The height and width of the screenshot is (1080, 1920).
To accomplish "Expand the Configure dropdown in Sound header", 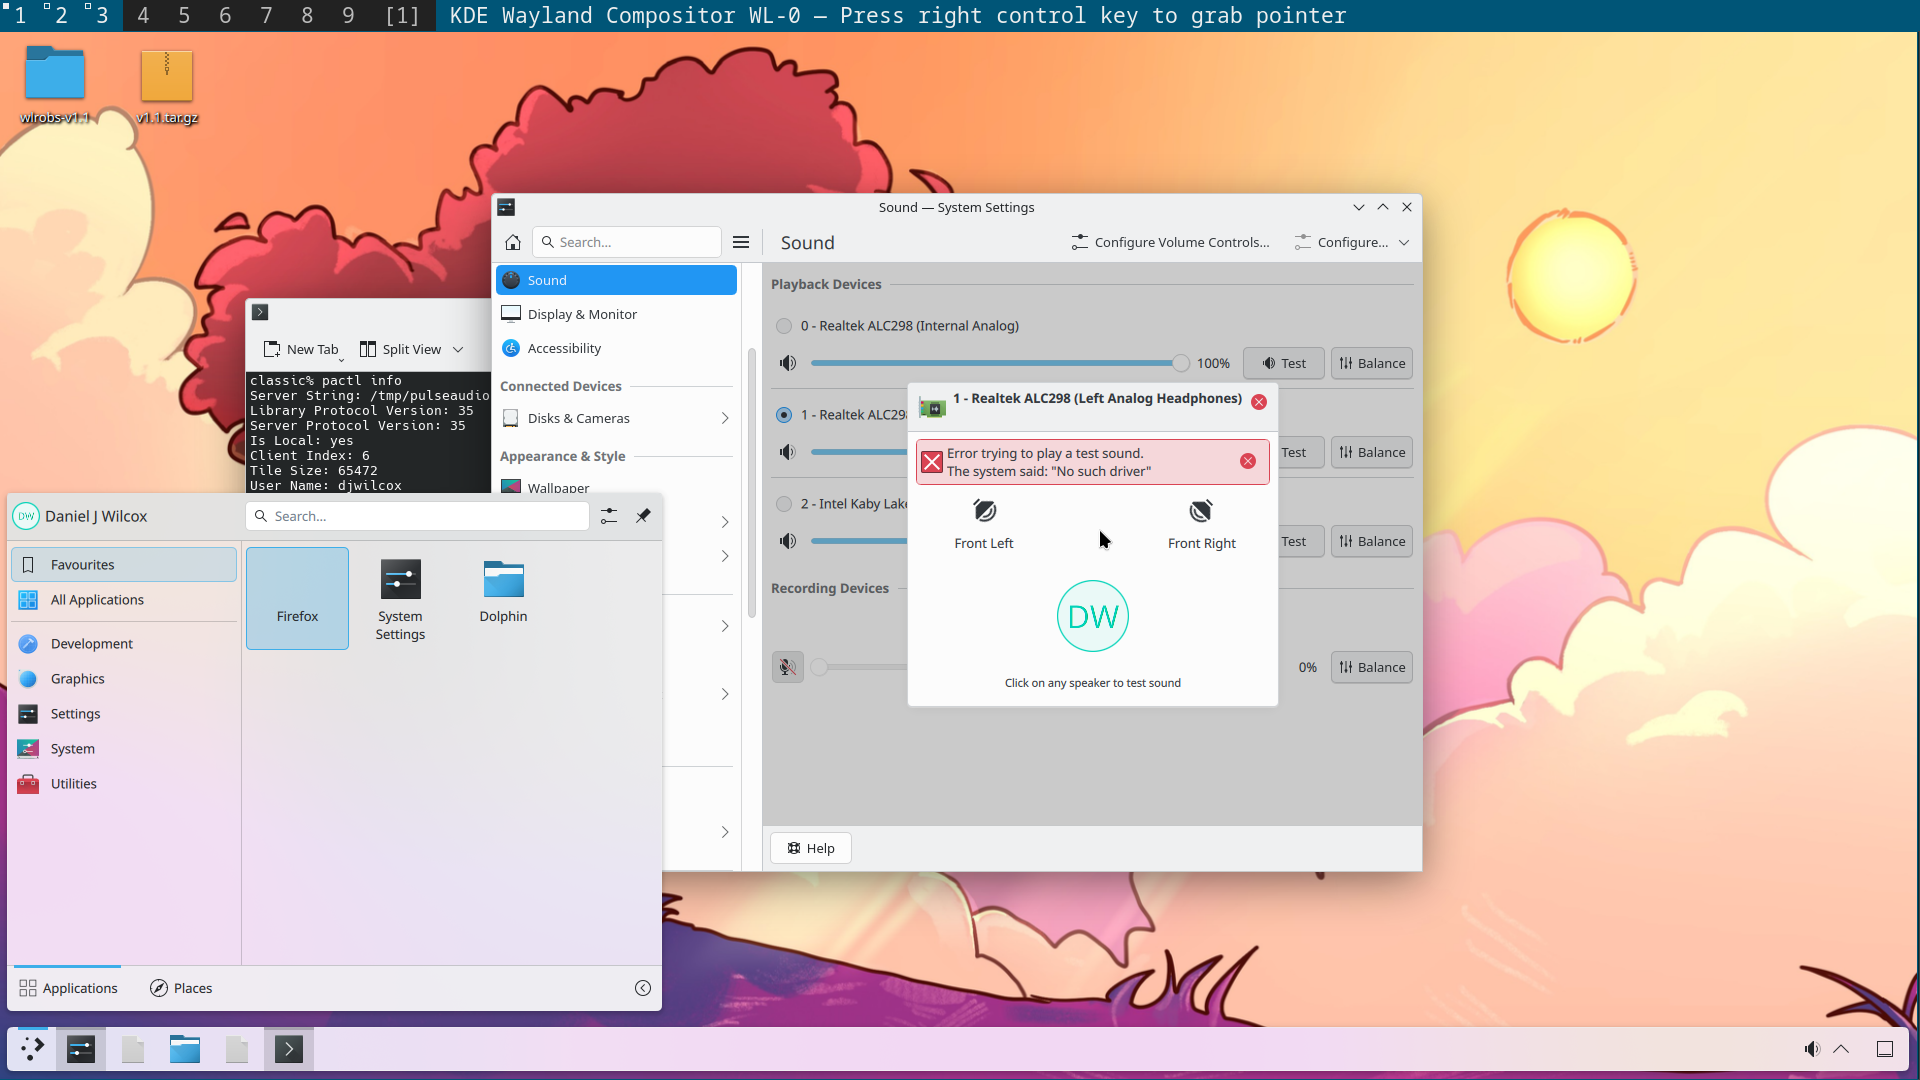I will [1404, 242].
